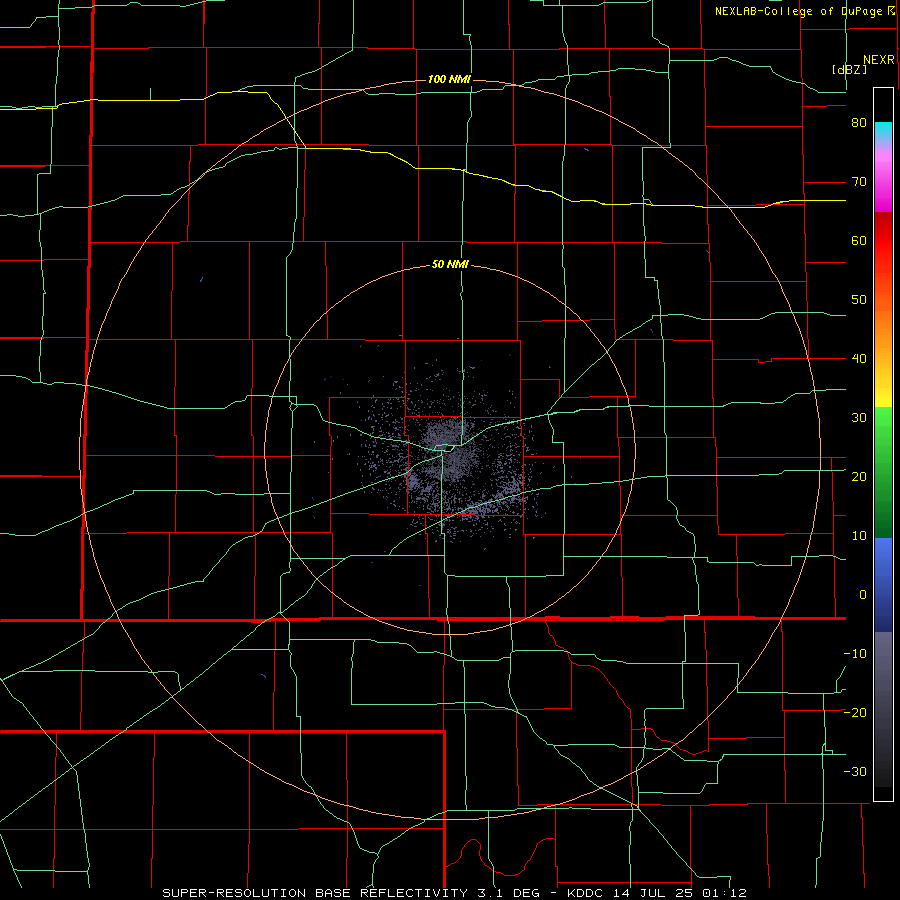
Task: Click the cyan band at top of color scale
Action: pyautogui.click(x=883, y=131)
